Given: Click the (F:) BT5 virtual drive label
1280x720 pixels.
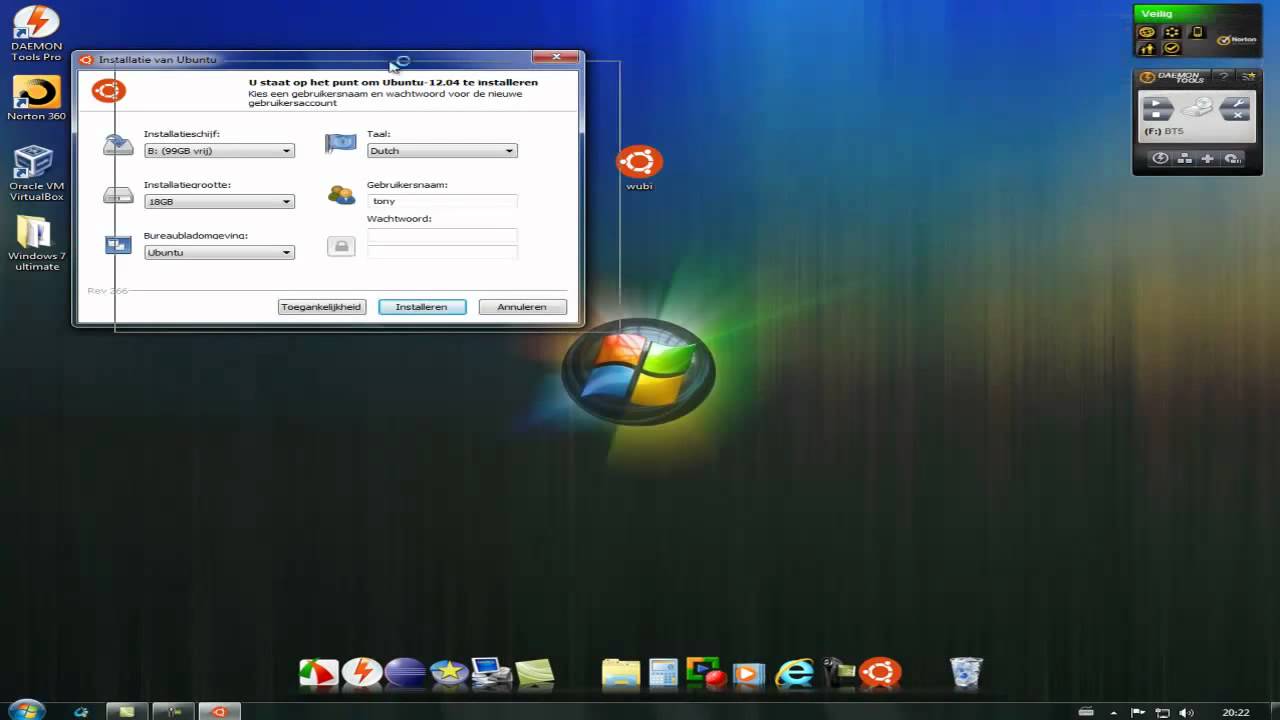Looking at the screenshot, I should [1164, 132].
